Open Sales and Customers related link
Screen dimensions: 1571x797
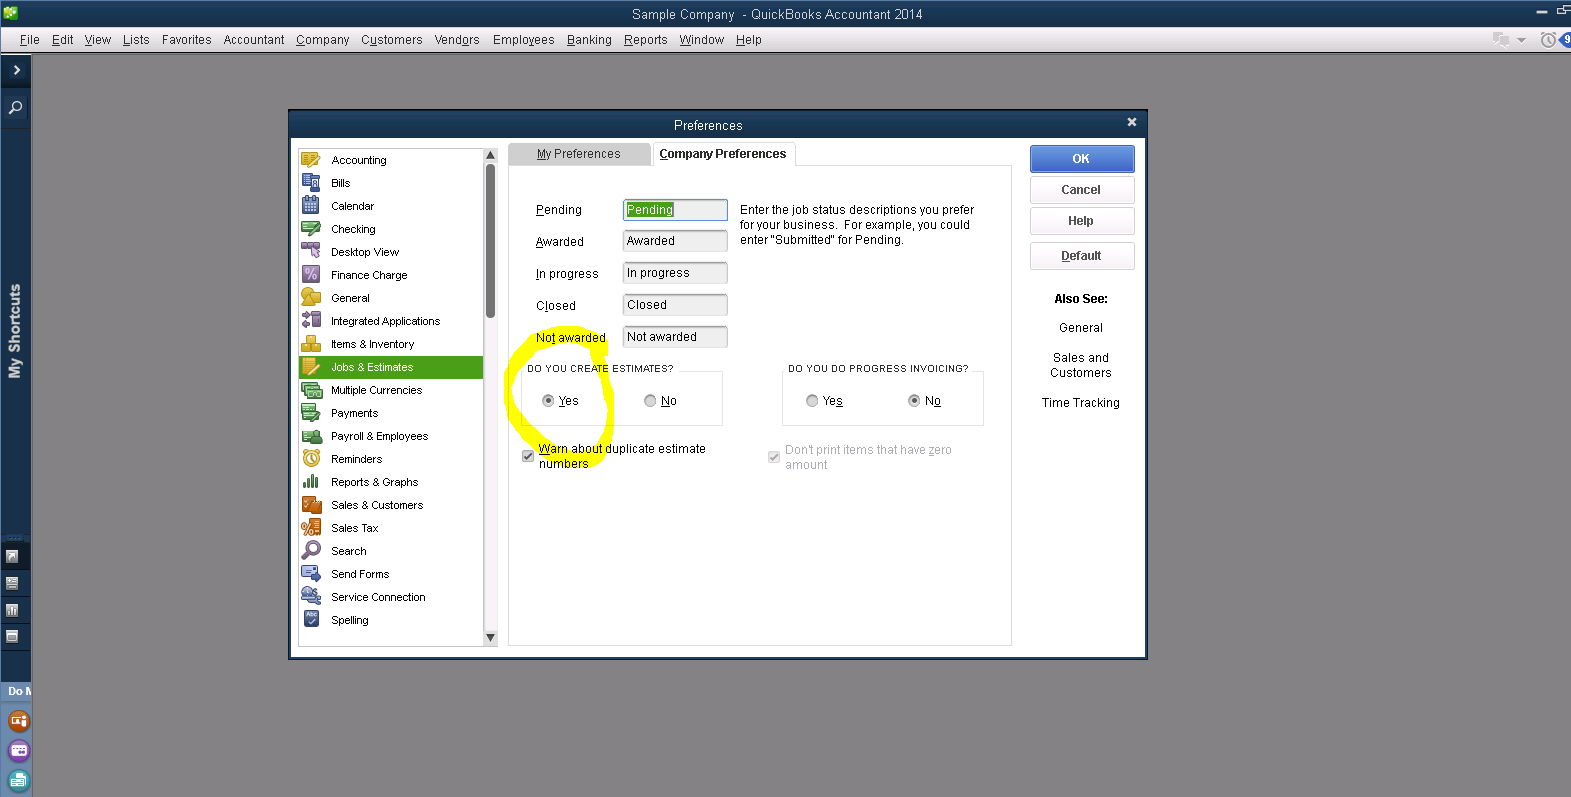(1081, 365)
